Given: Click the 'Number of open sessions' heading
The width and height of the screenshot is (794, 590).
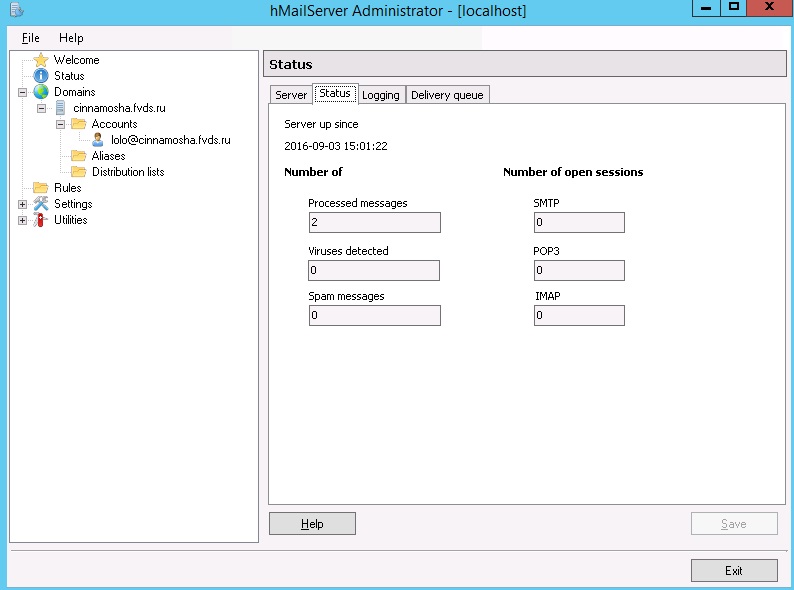Looking at the screenshot, I should [x=573, y=172].
